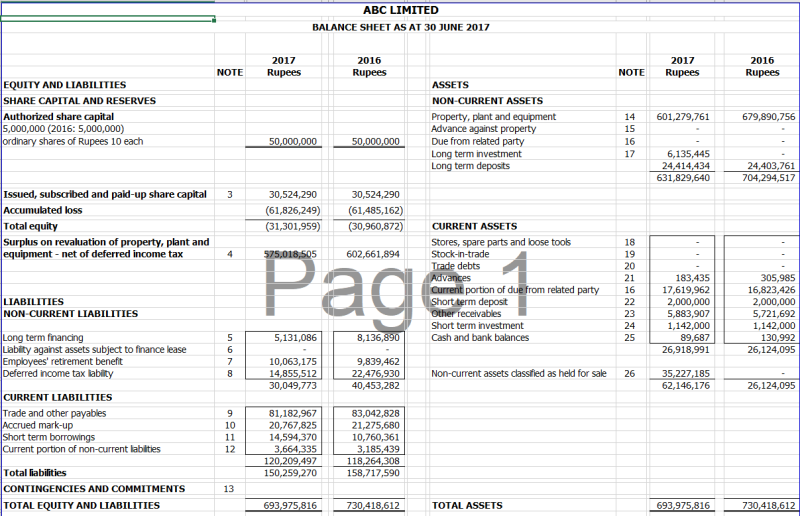Select the CURRENT ASSETS heading
800x516 pixels.
tap(474, 226)
